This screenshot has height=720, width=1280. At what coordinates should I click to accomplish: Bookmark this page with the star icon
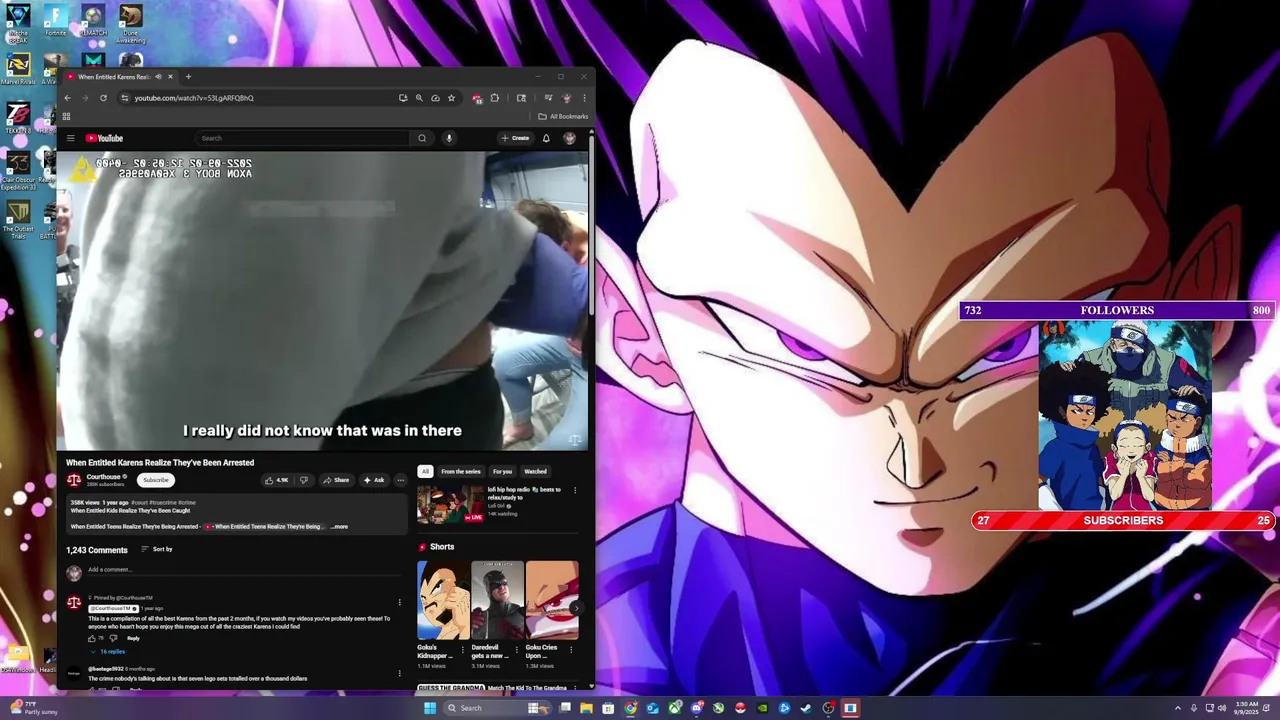(x=451, y=98)
